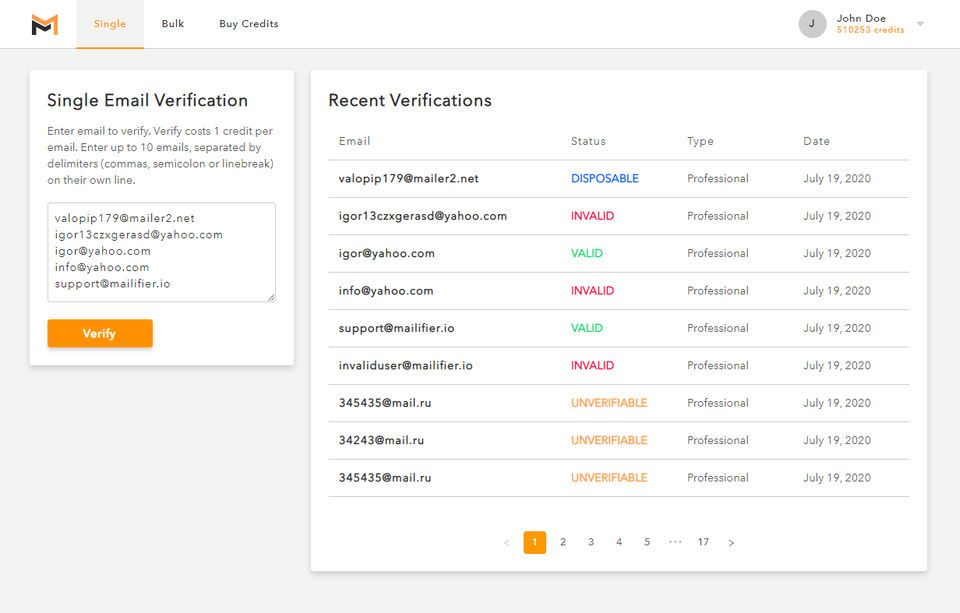The width and height of the screenshot is (960, 613).
Task: Jump to last page 17
Action: [703, 542]
